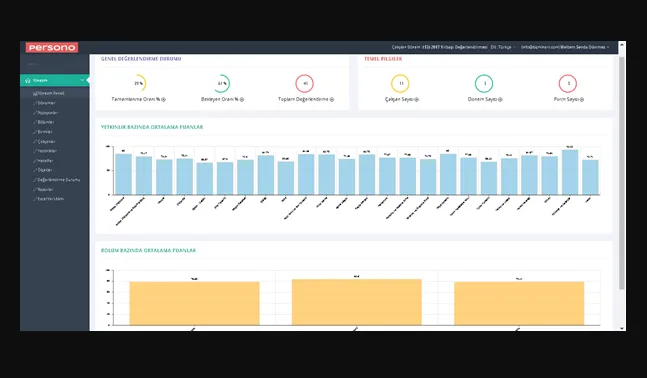Click the icon beside Pozisyonlar
This screenshot has height=378, width=647.
(35, 113)
